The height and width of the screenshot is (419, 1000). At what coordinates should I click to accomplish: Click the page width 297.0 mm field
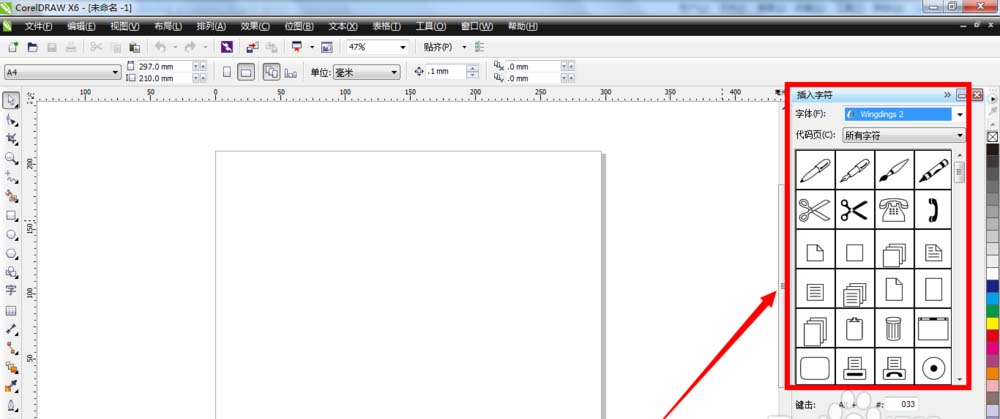[164, 66]
